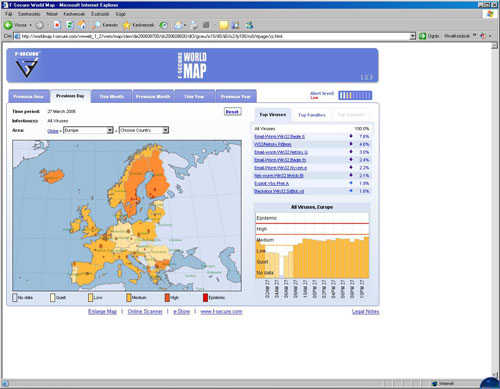Open the Legal Notes link

[366, 312]
